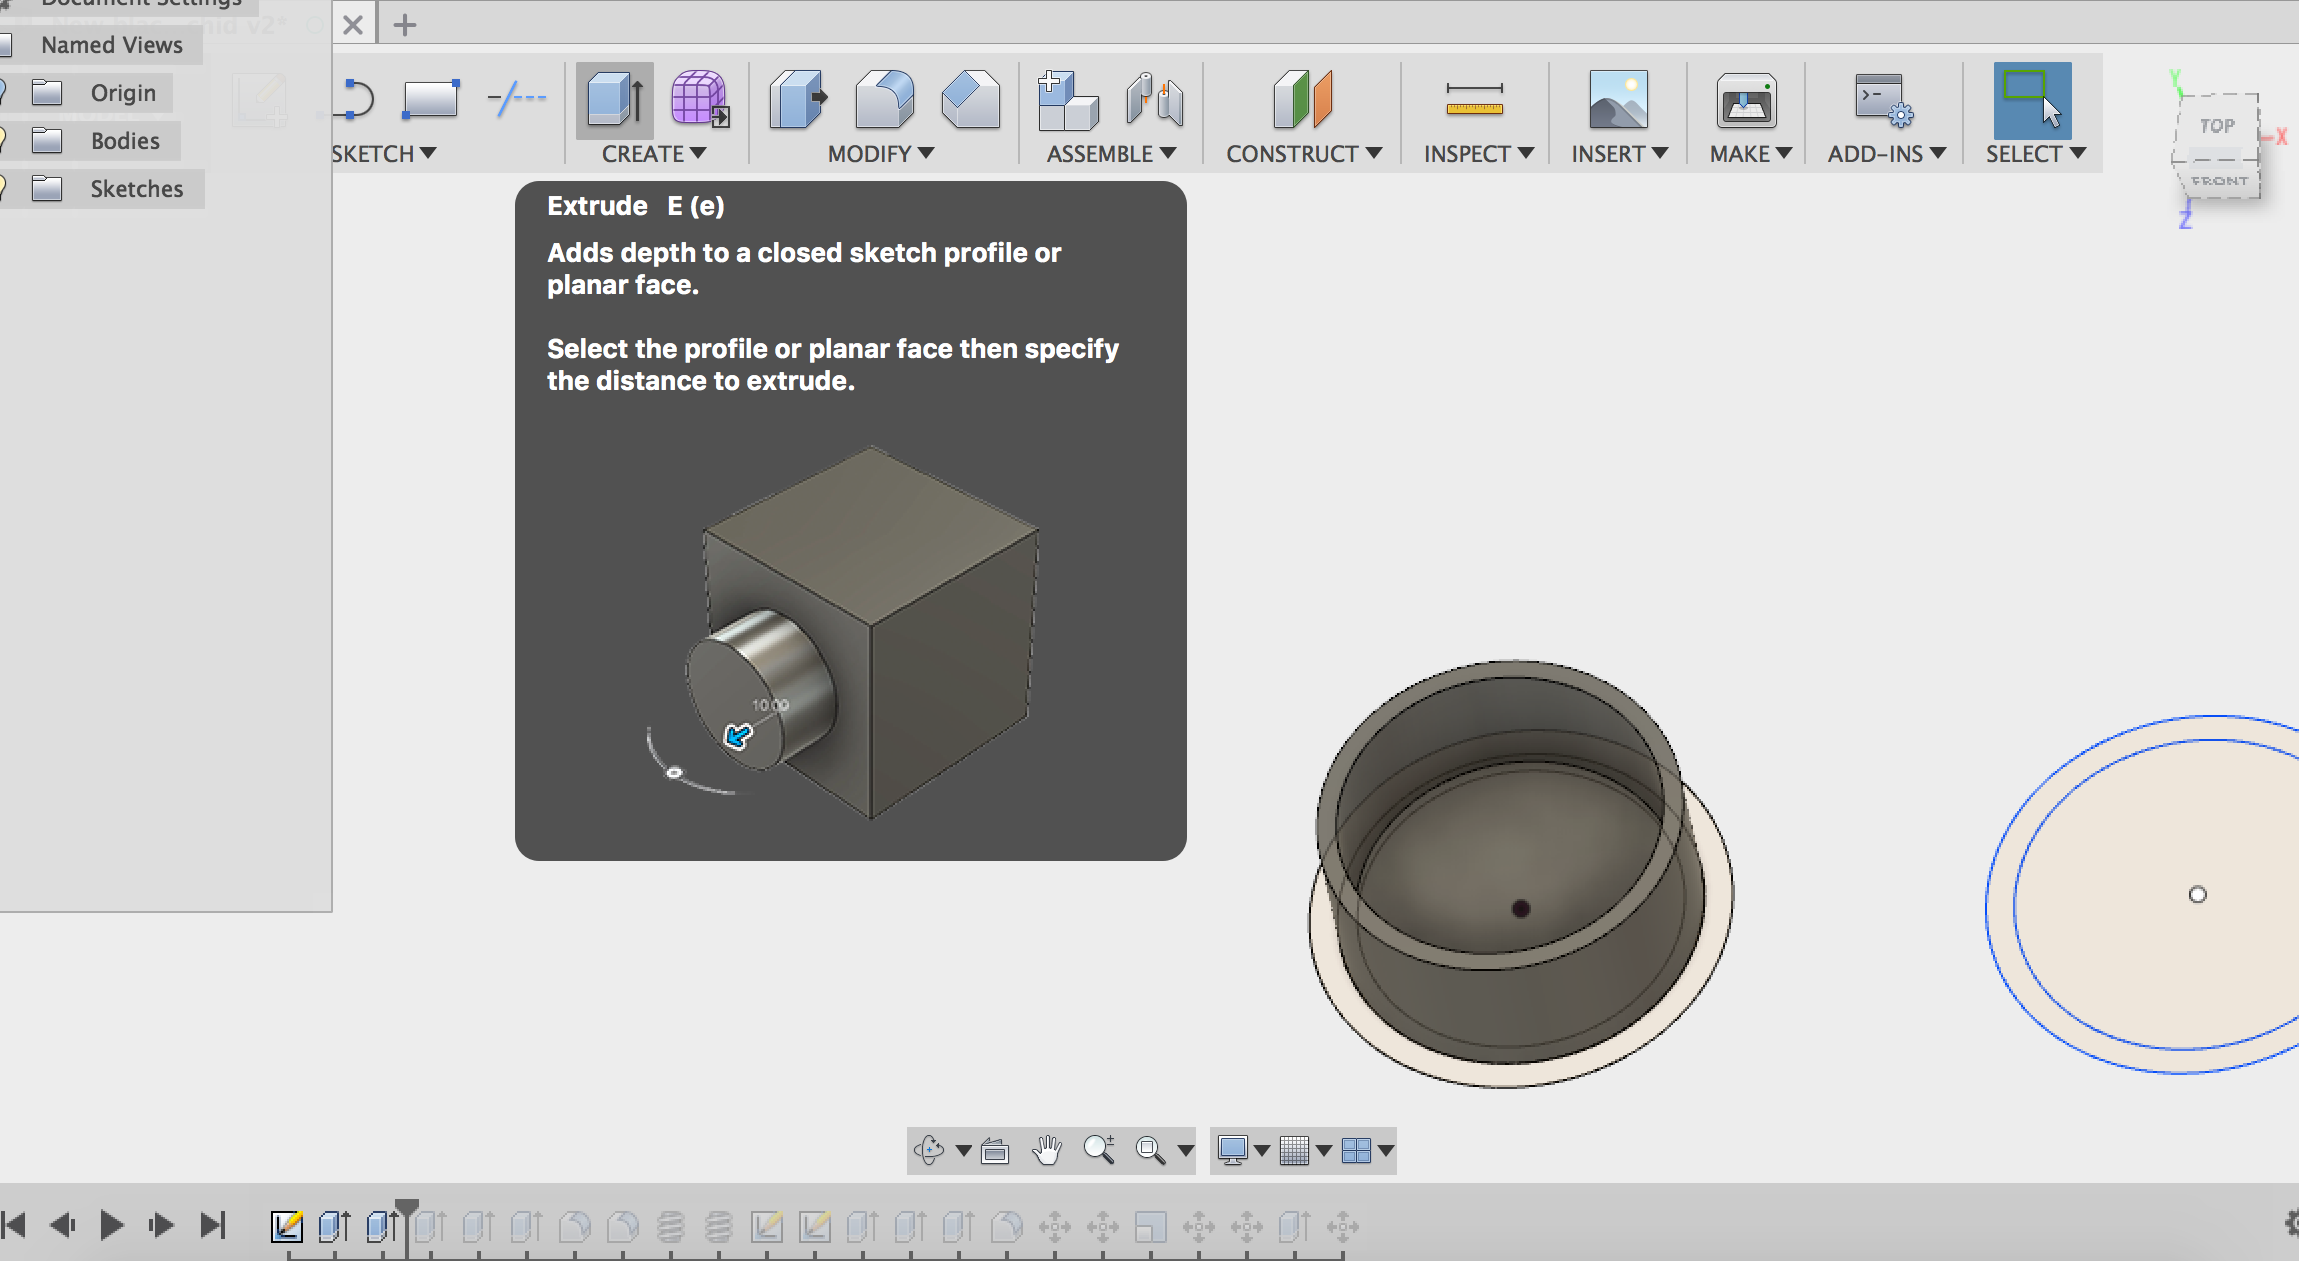Image resolution: width=2299 pixels, height=1261 pixels.
Task: Open the purple Create Form tool
Action: (699, 99)
